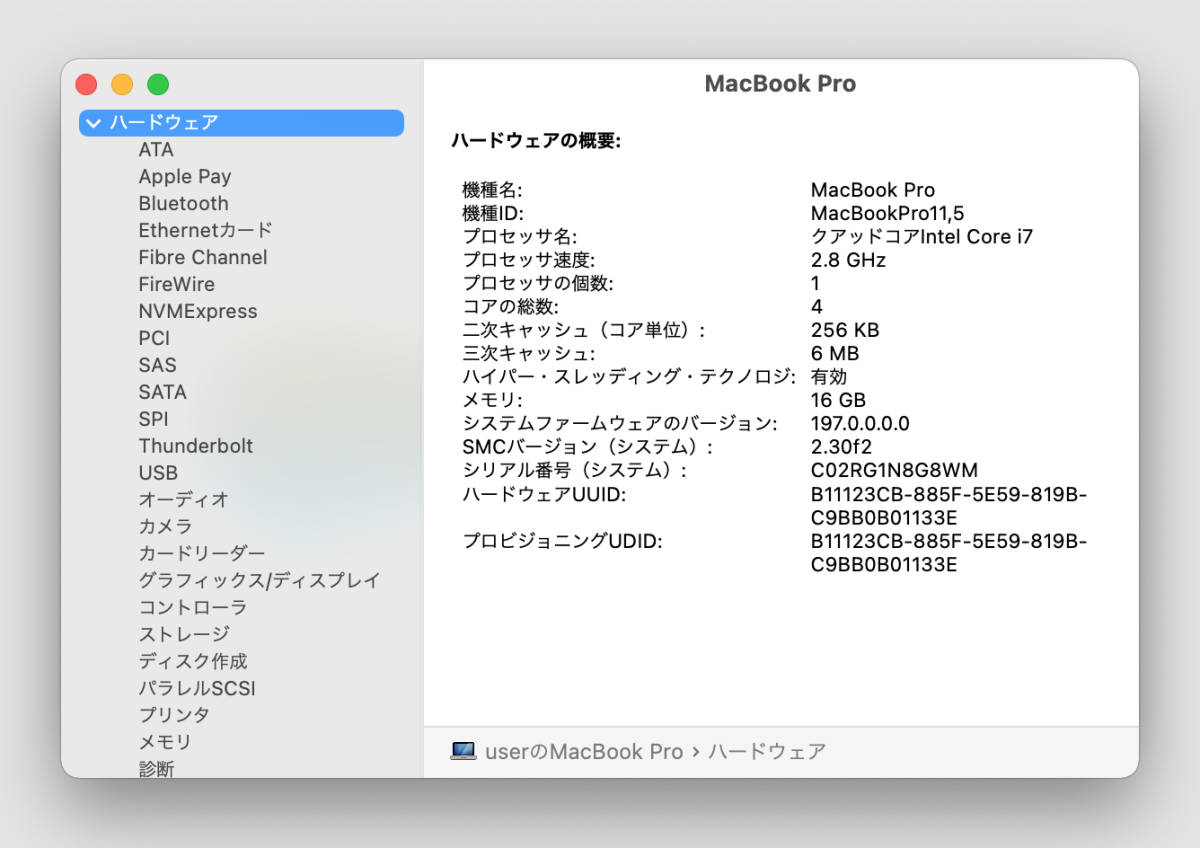Select the 256 KB cache value
The width and height of the screenshot is (1200, 848).
click(845, 331)
